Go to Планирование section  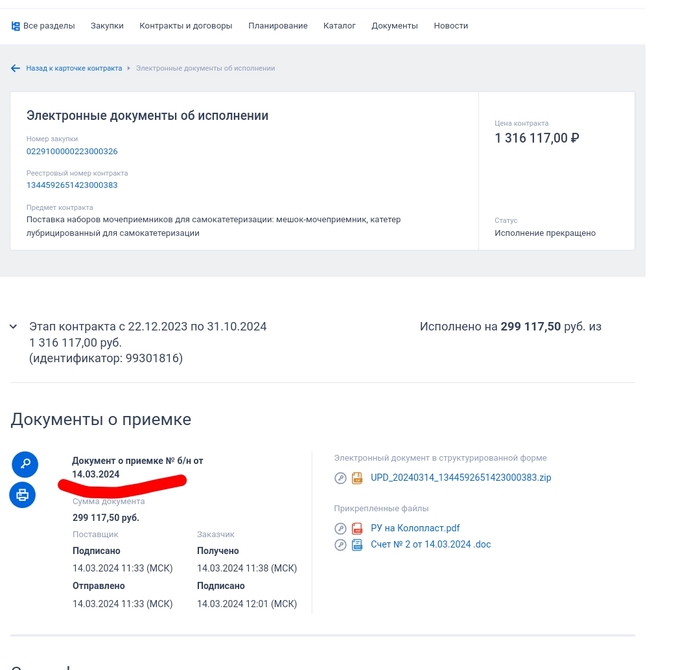[x=278, y=26]
